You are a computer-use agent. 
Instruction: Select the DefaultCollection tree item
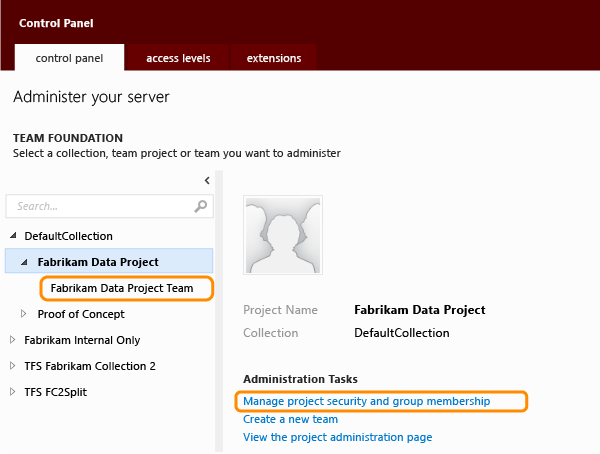(68, 236)
